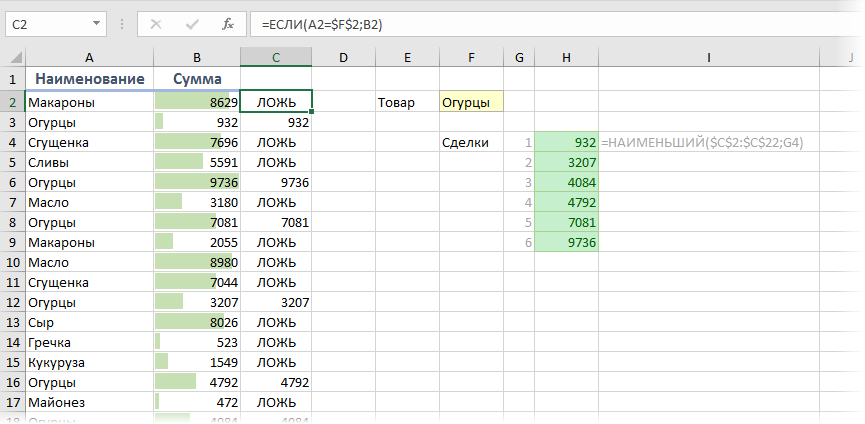Click the Insert Function fx button
This screenshot has width=865, height=424.
pyautogui.click(x=228, y=24)
